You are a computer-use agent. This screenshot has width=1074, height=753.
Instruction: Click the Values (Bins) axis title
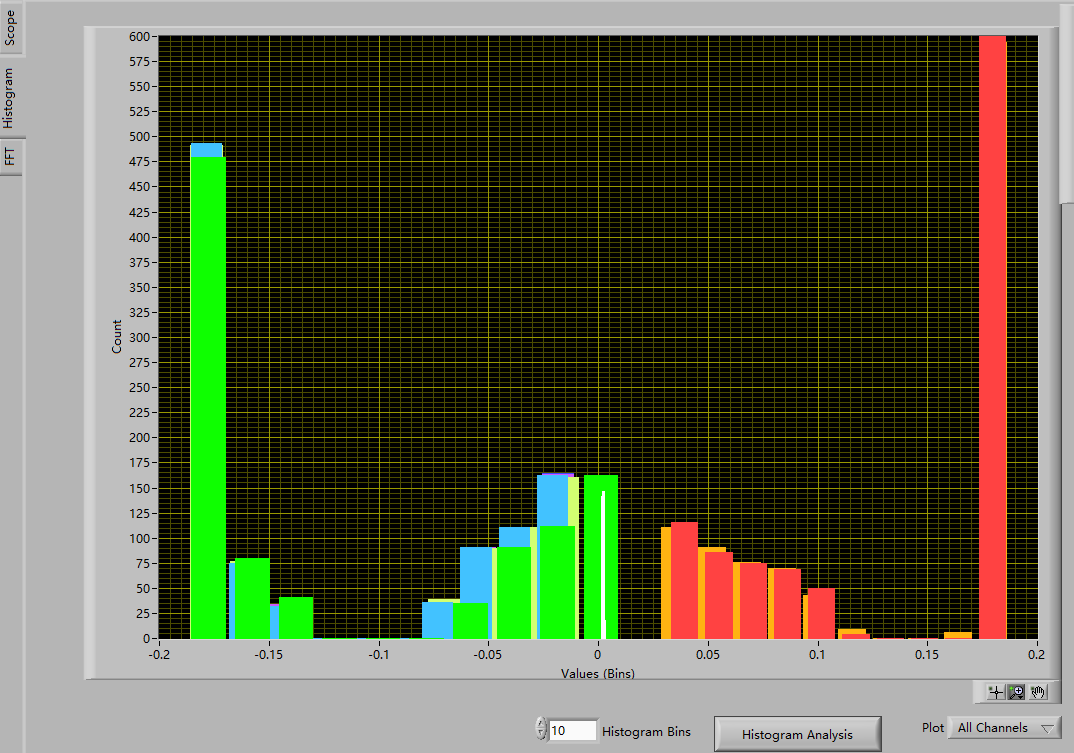(598, 674)
